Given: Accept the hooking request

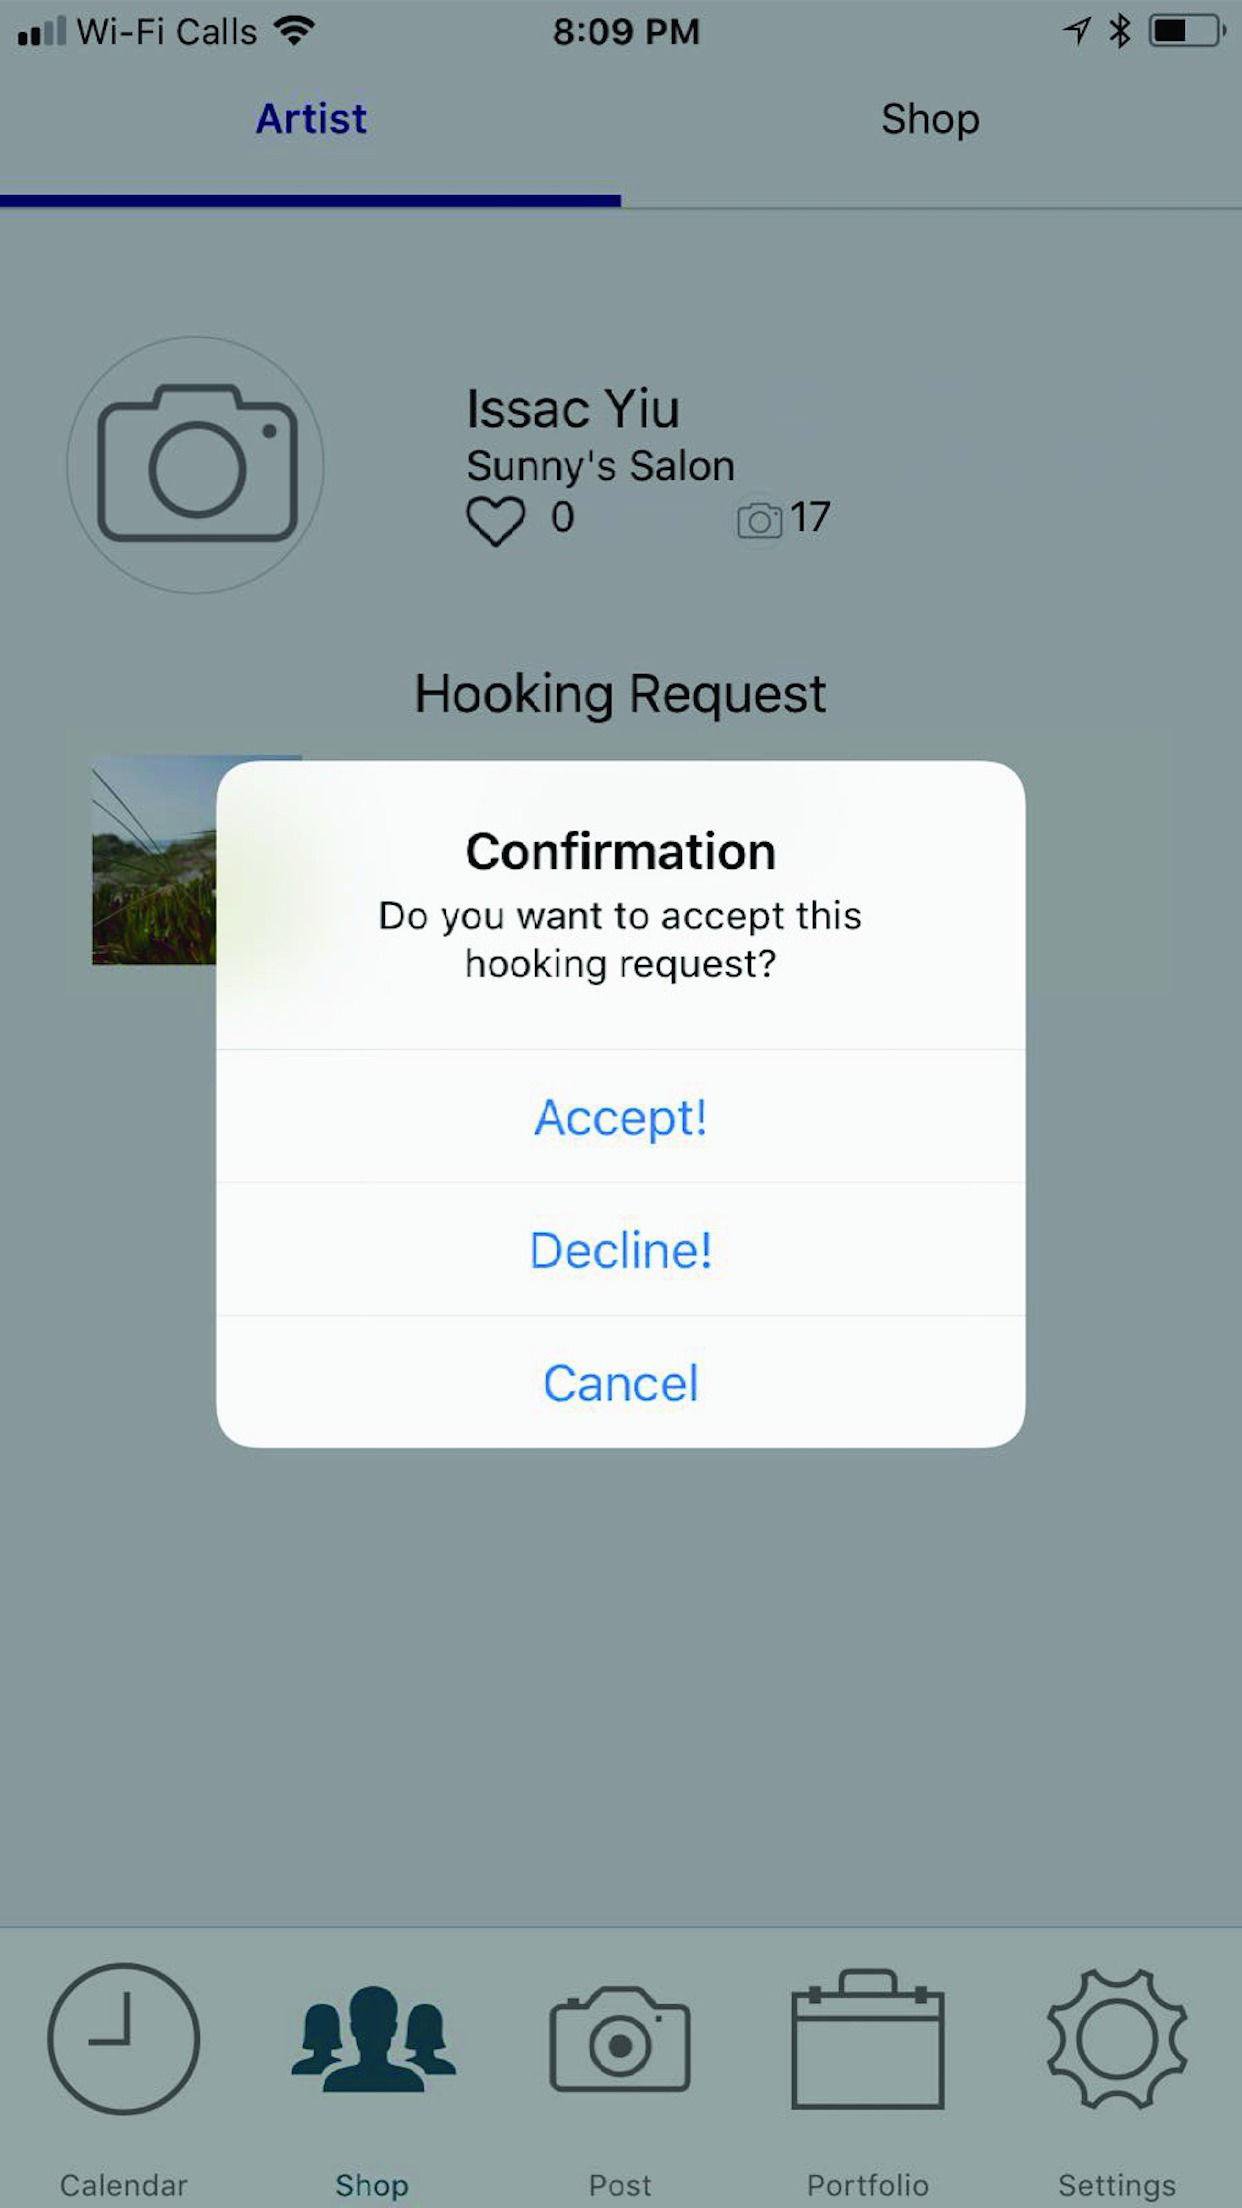Looking at the screenshot, I should point(621,1117).
